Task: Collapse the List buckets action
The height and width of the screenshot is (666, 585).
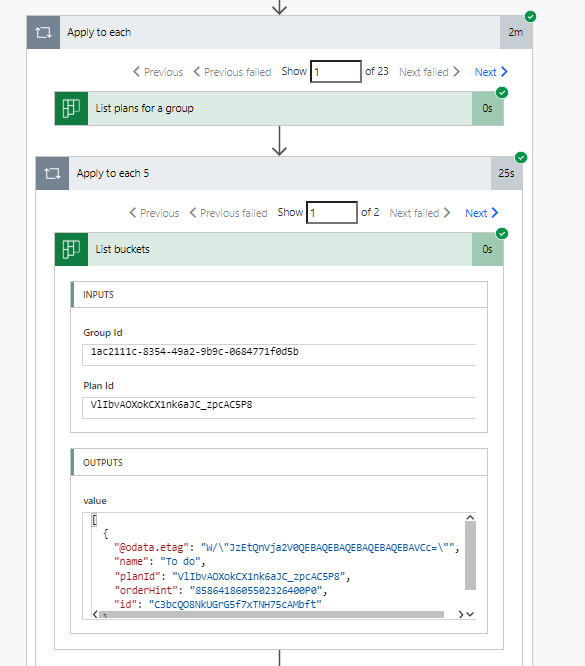Action: click(x=280, y=249)
